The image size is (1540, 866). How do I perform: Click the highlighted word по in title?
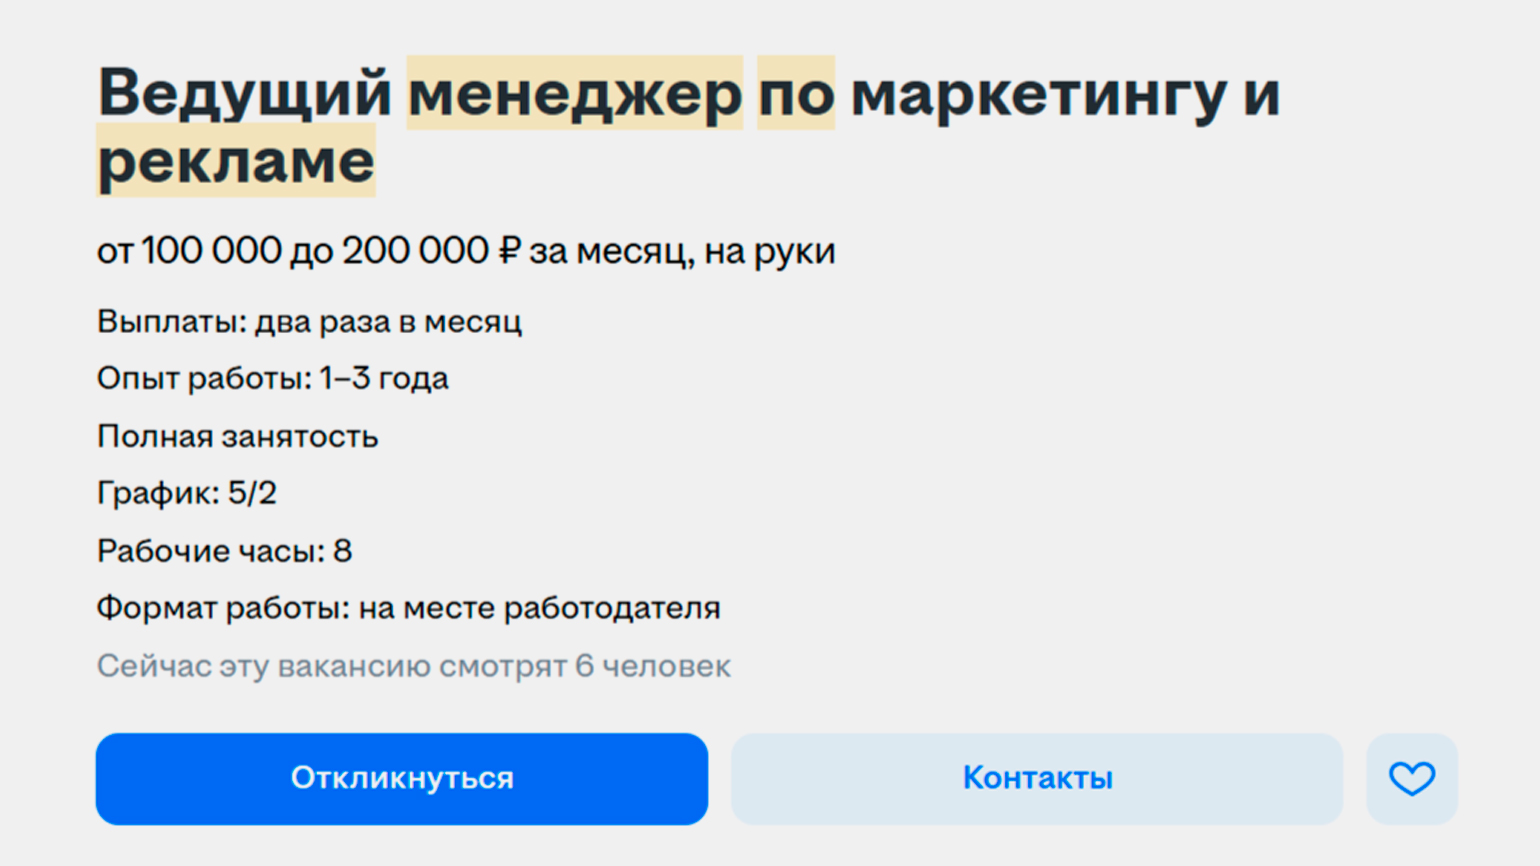coord(796,93)
